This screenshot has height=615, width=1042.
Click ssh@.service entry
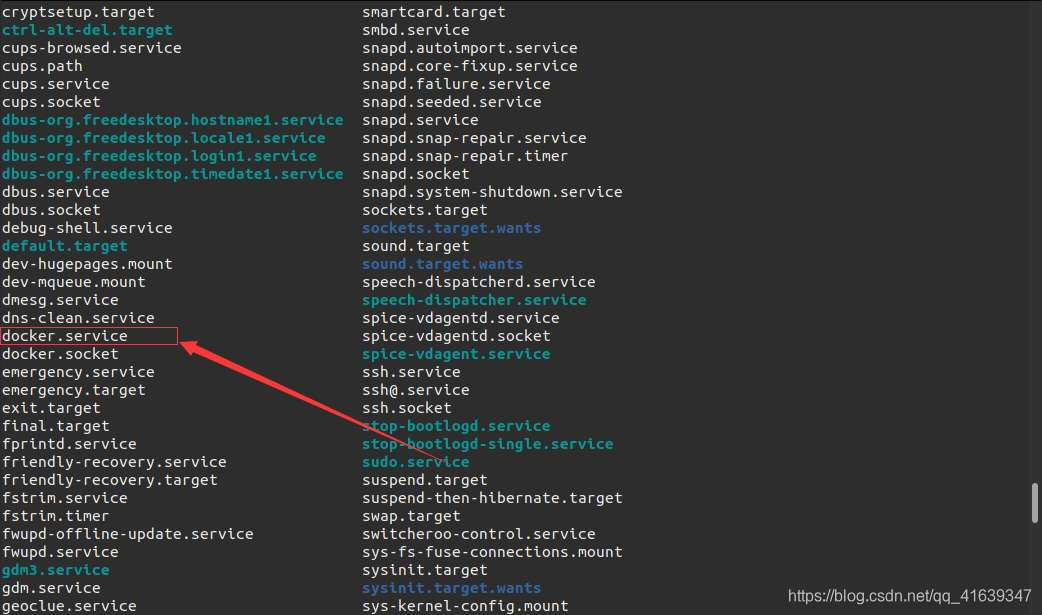416,390
